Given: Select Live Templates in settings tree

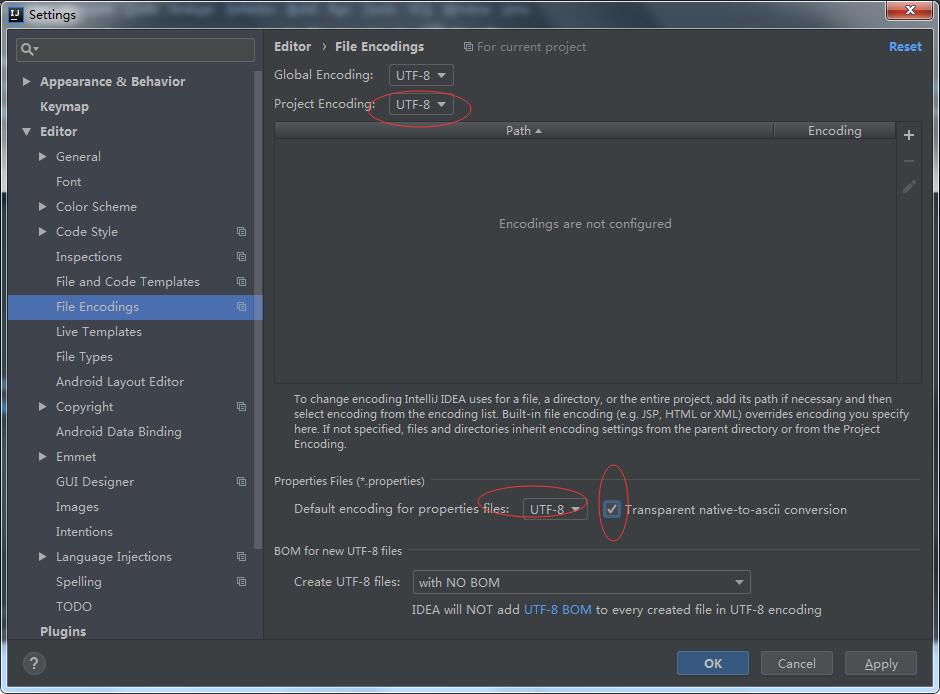Looking at the screenshot, I should pyautogui.click(x=99, y=332).
